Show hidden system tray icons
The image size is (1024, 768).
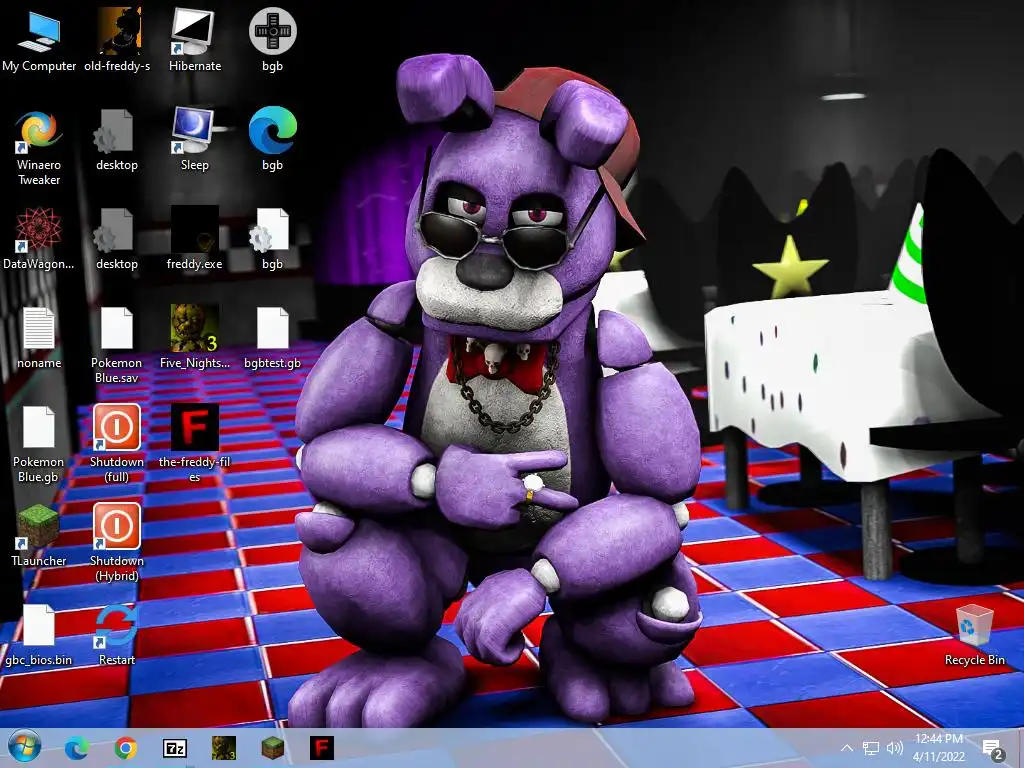846,748
